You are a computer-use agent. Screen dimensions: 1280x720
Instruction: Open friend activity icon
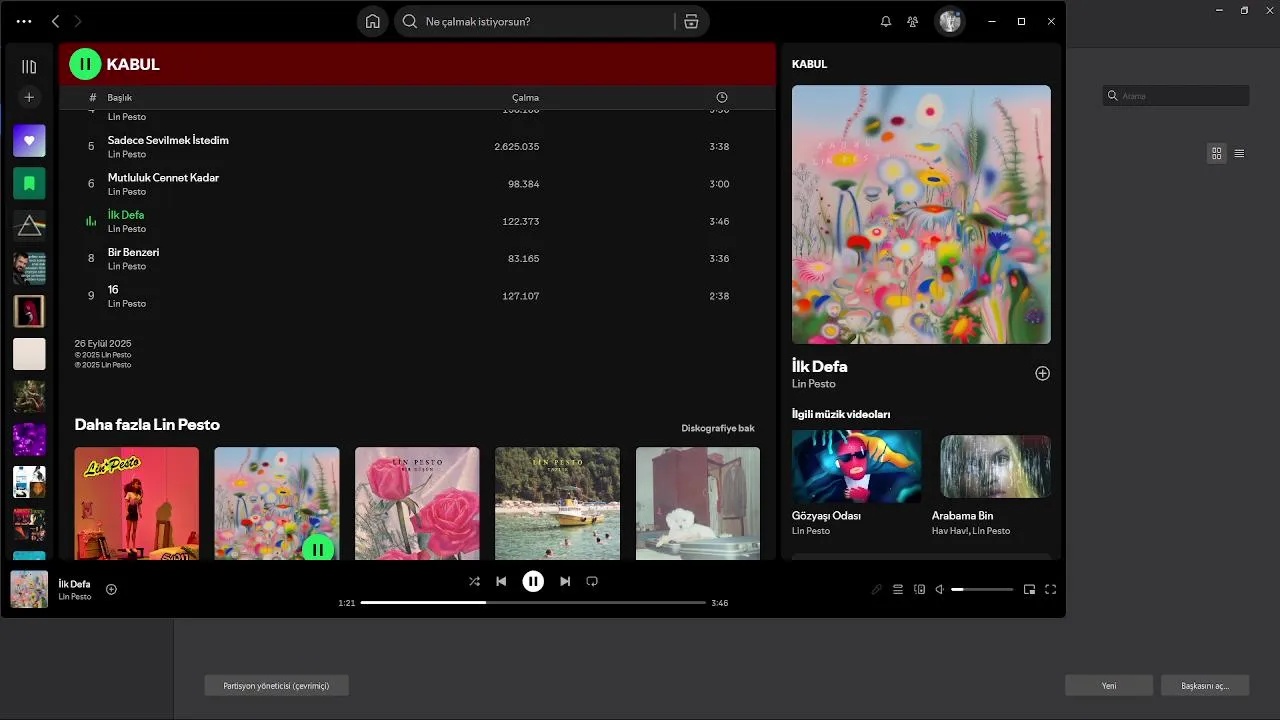pos(912,21)
